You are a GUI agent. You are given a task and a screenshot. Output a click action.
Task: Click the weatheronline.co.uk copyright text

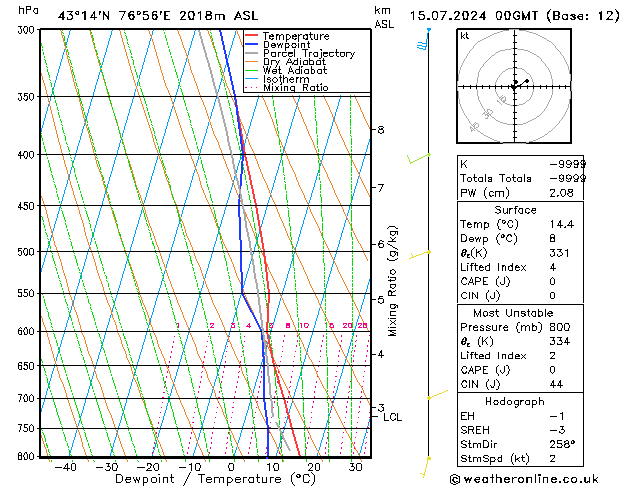[524, 479]
